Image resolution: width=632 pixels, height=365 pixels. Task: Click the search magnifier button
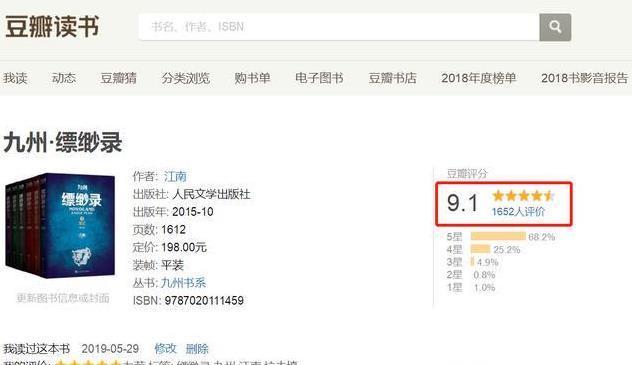click(x=555, y=27)
